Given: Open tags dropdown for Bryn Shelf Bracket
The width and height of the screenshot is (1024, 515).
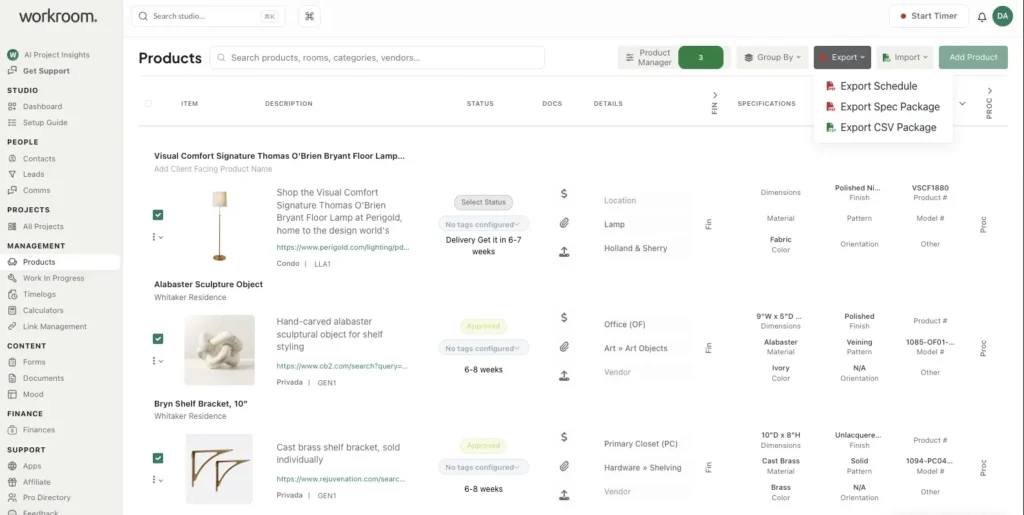Looking at the screenshot, I should tap(483, 467).
